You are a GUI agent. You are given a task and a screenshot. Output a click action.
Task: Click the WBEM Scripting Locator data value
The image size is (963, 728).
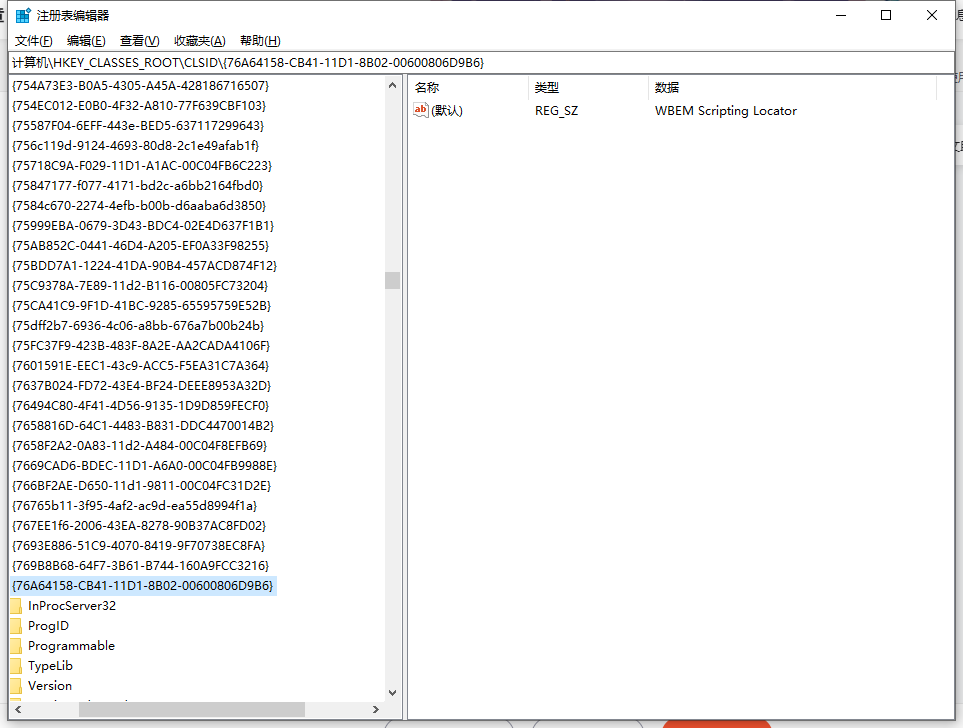pos(726,111)
